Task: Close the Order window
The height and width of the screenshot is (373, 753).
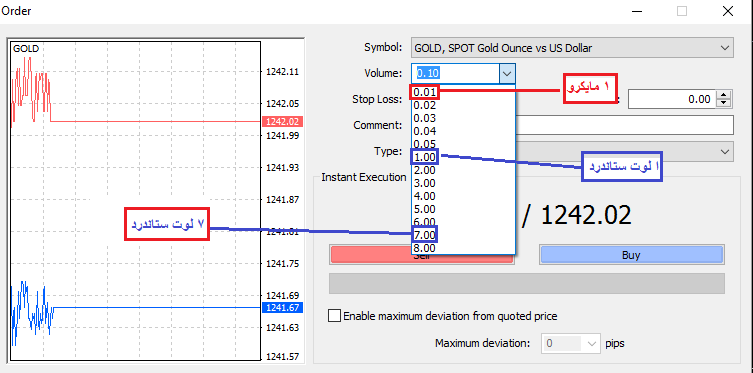Action: [727, 11]
